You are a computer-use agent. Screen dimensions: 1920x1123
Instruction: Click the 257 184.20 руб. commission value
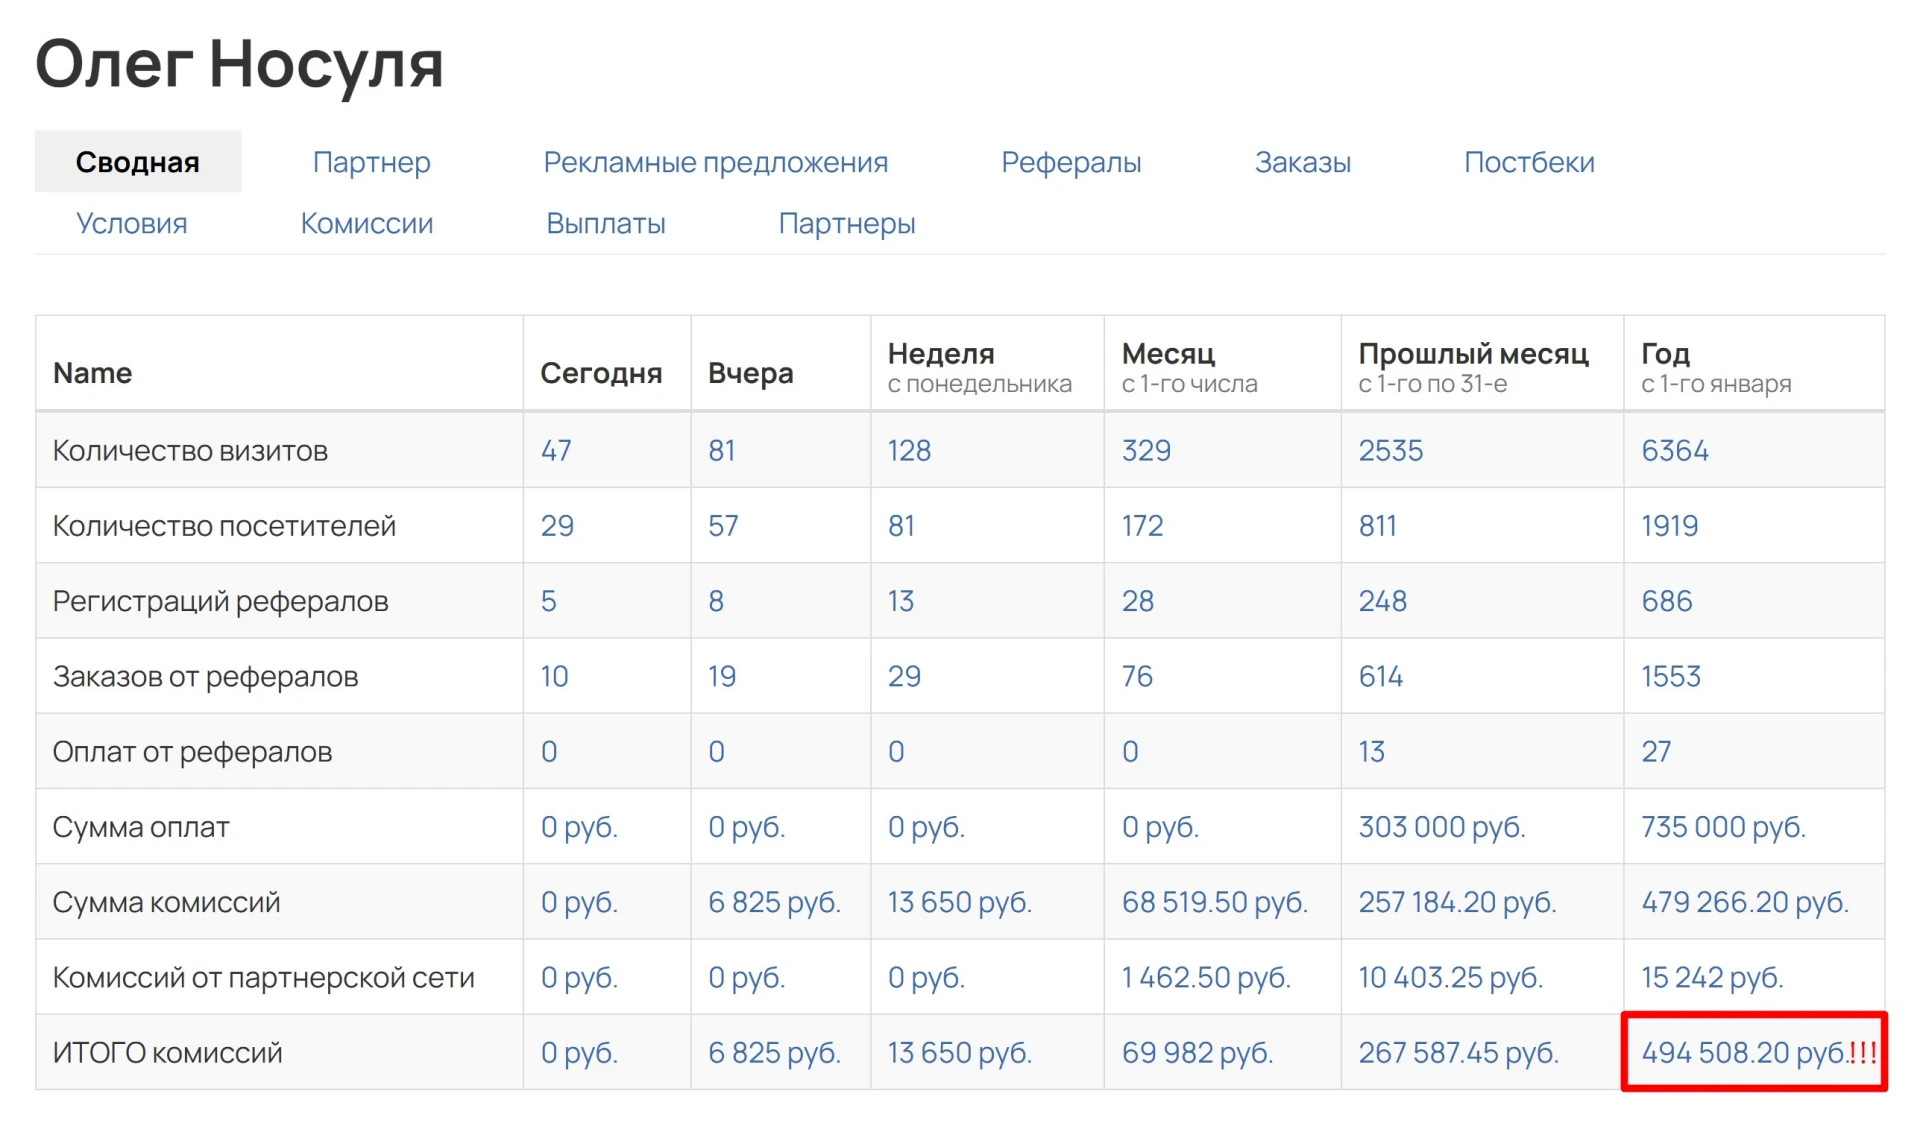click(x=1457, y=902)
